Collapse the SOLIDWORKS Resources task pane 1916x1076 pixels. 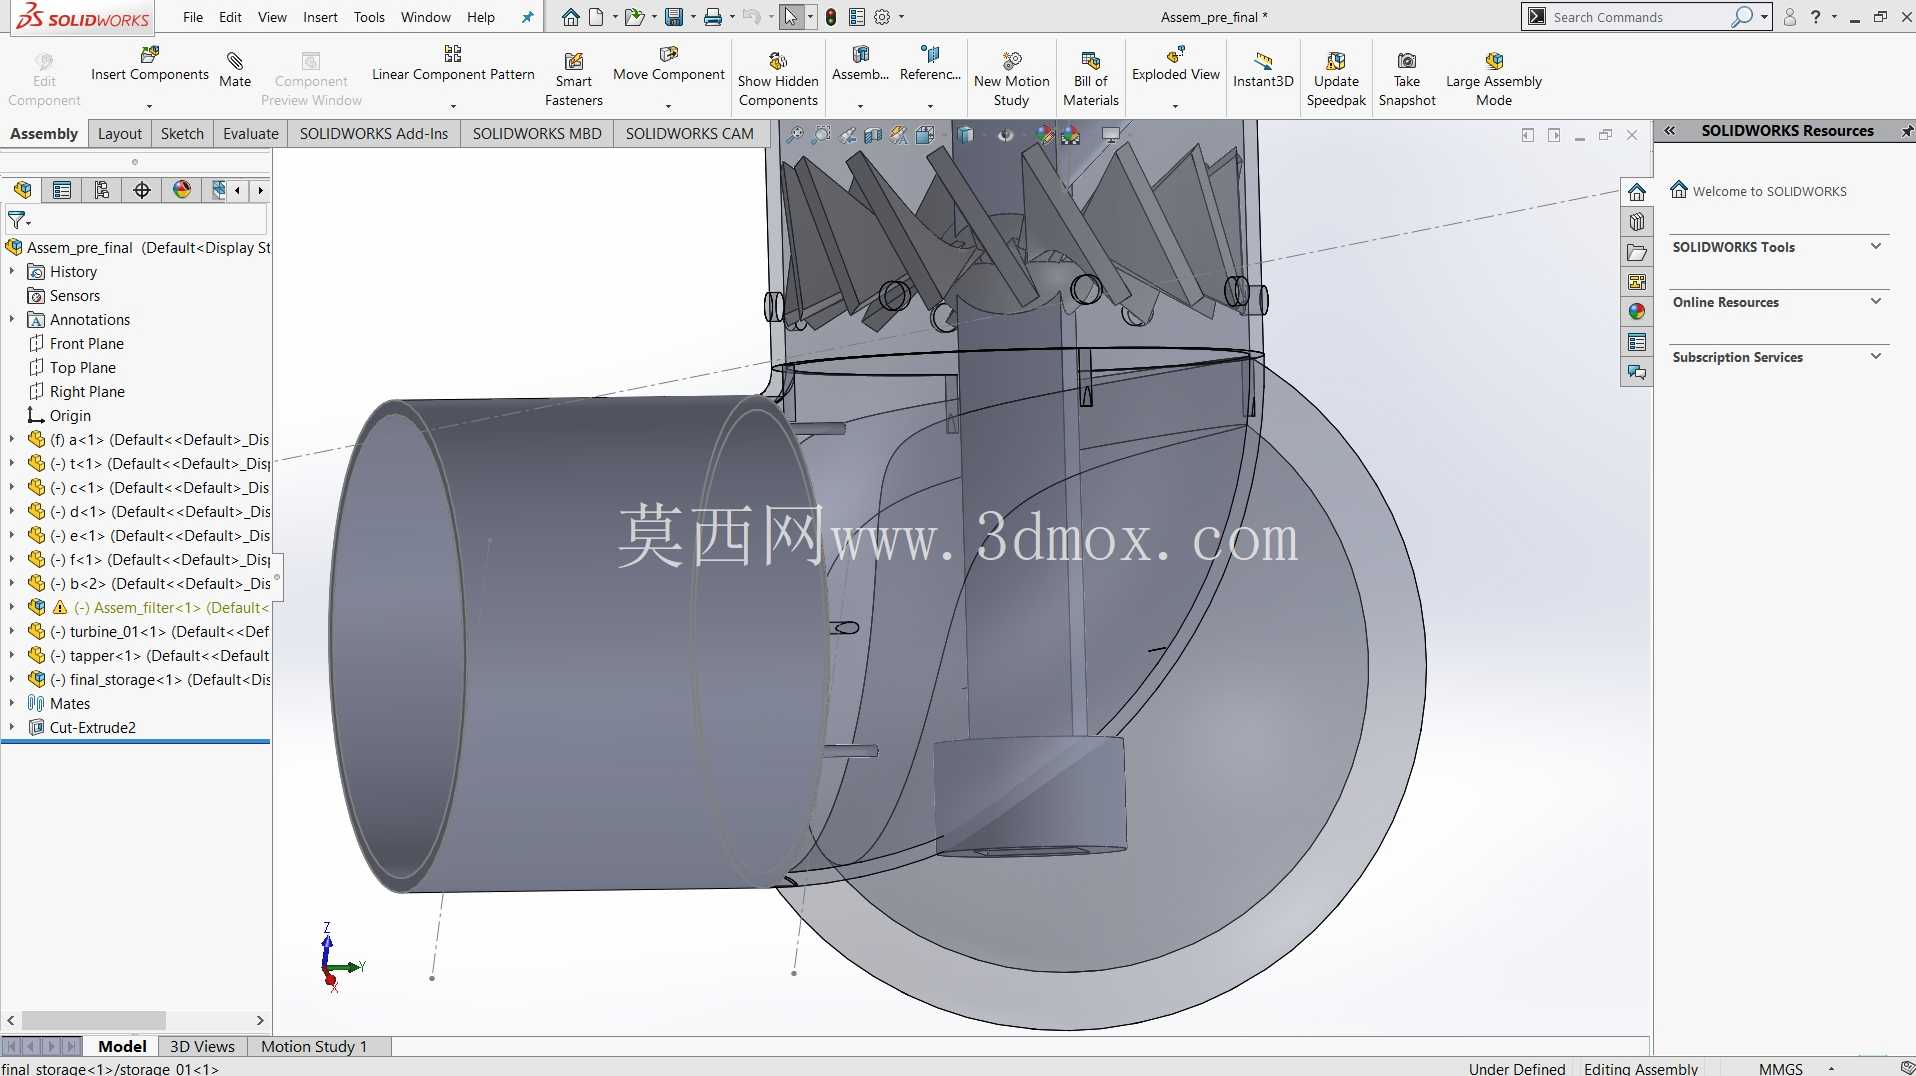[x=1669, y=131]
